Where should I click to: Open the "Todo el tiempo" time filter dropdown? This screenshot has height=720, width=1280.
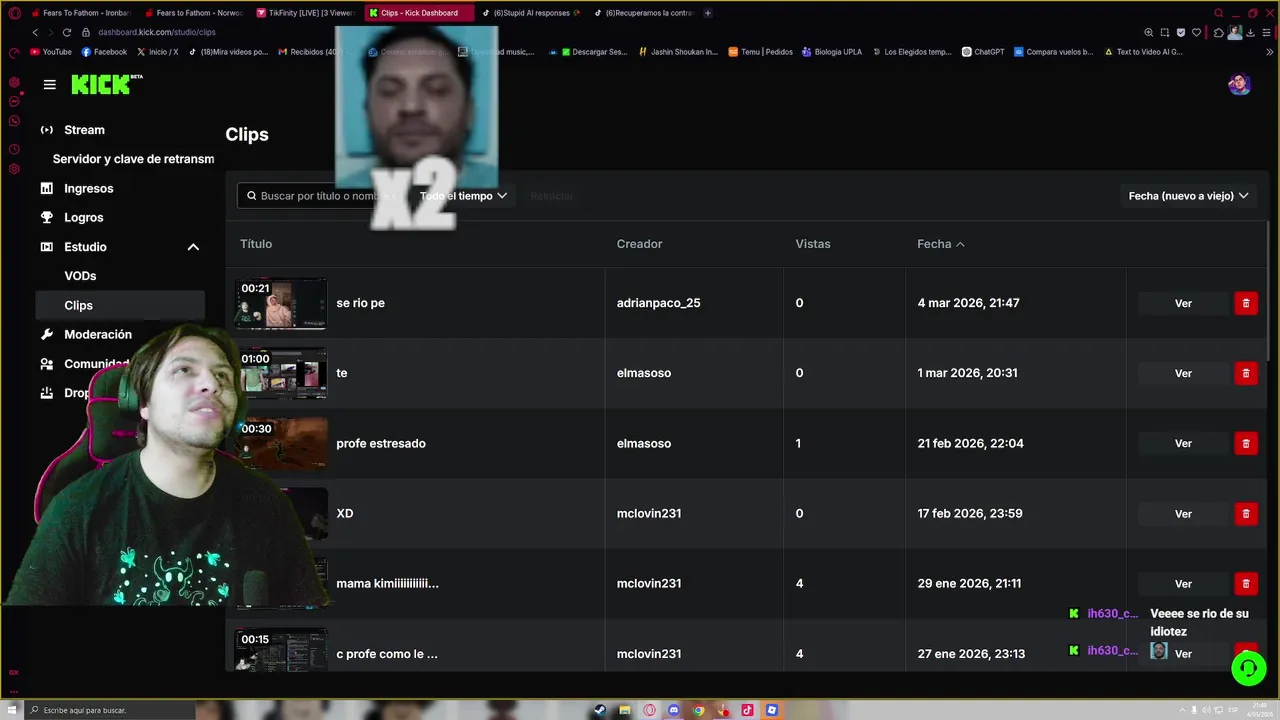(463, 196)
